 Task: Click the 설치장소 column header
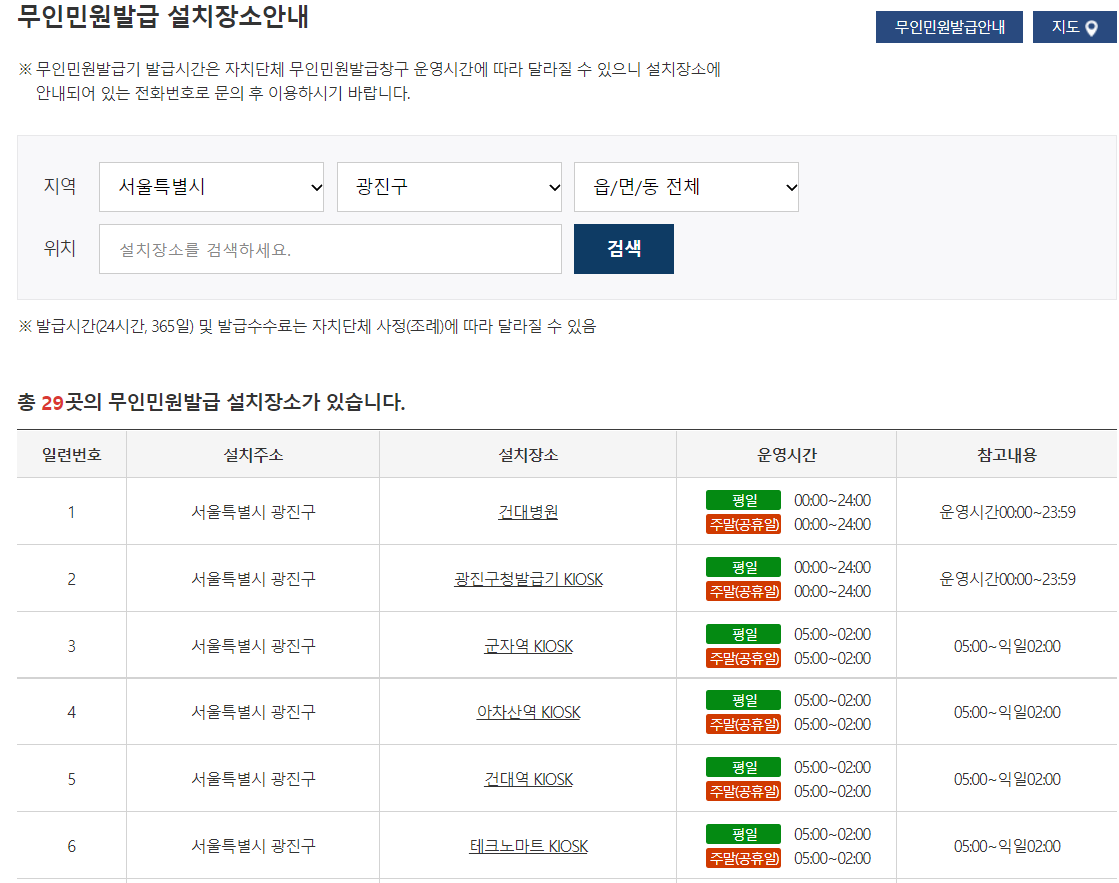coord(526,453)
